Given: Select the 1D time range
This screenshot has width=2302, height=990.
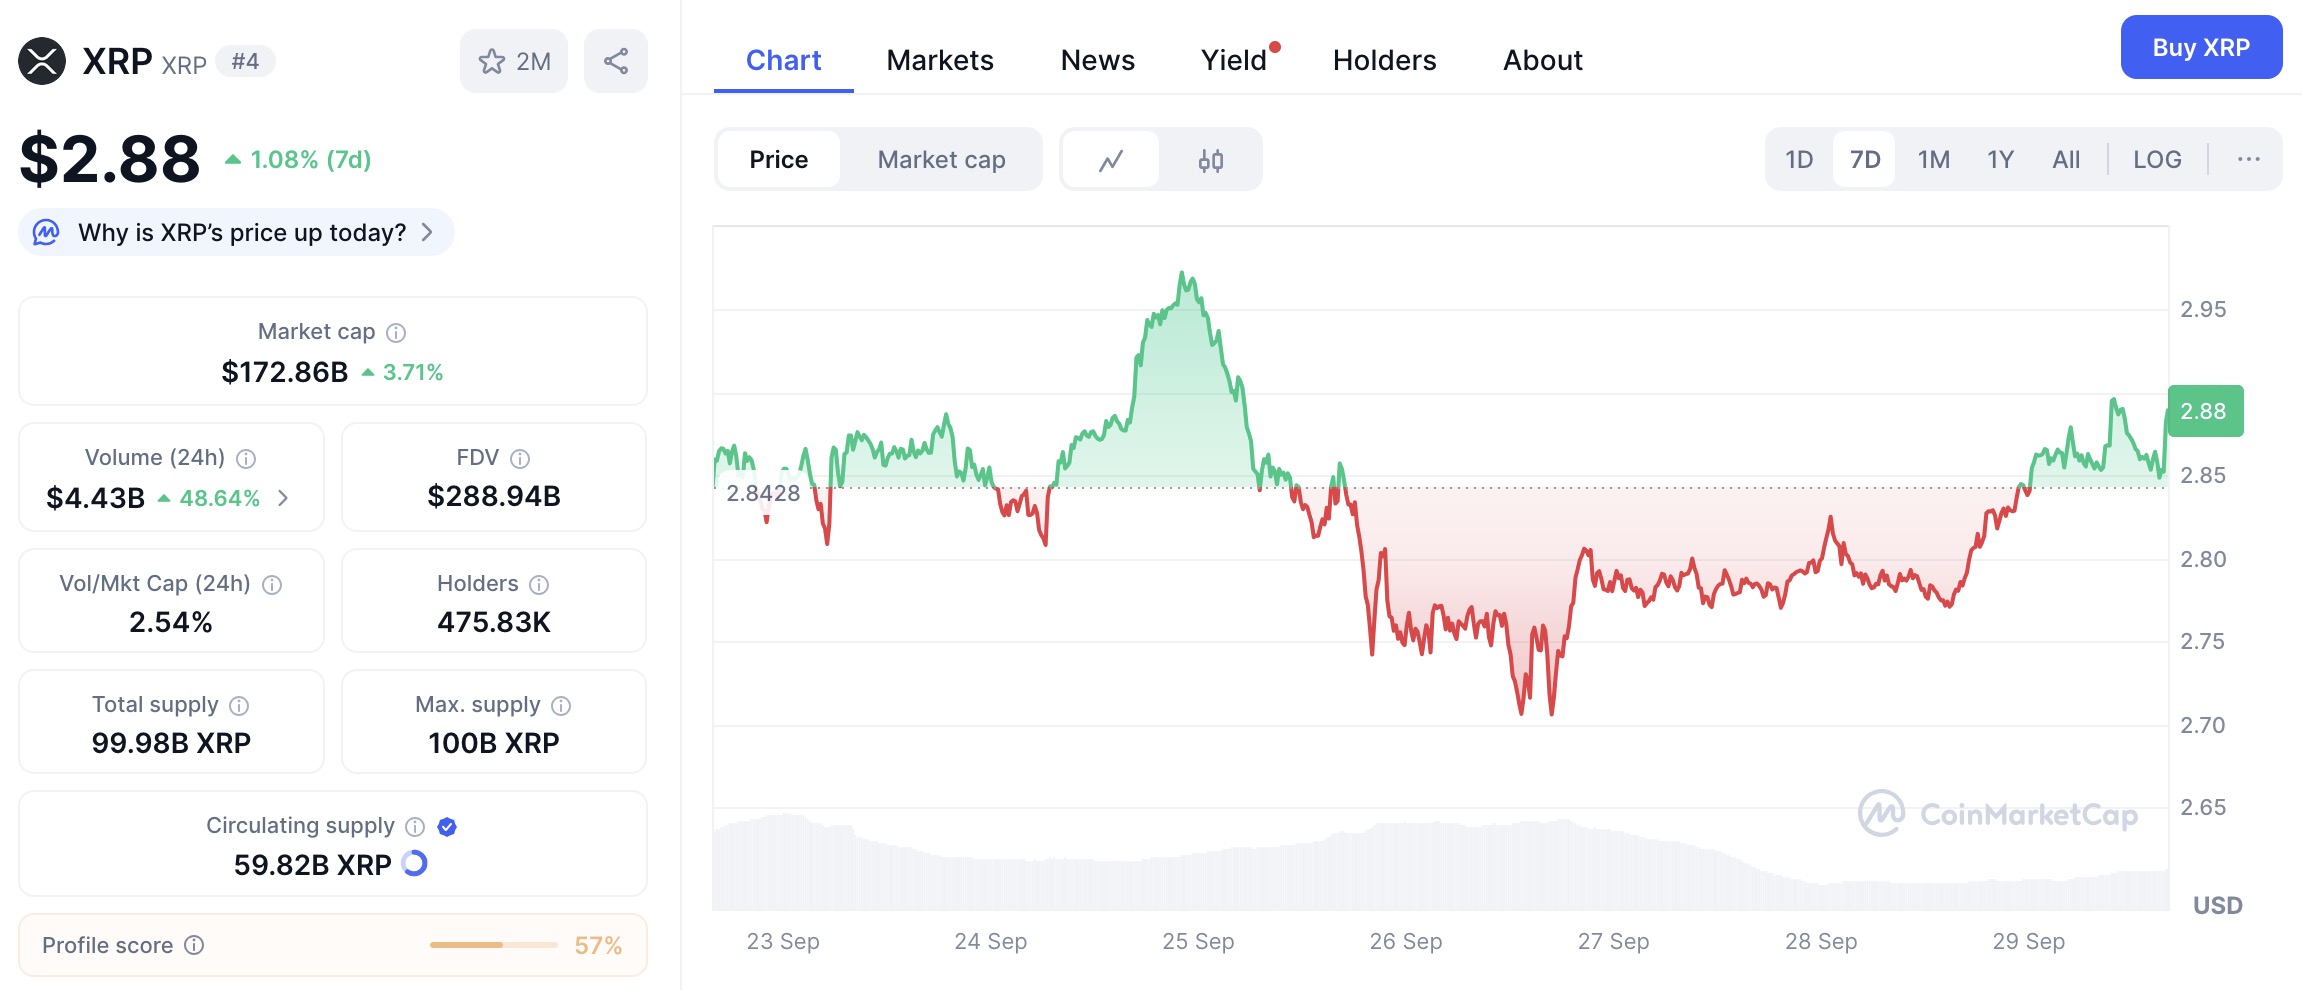Looking at the screenshot, I should tap(1798, 160).
